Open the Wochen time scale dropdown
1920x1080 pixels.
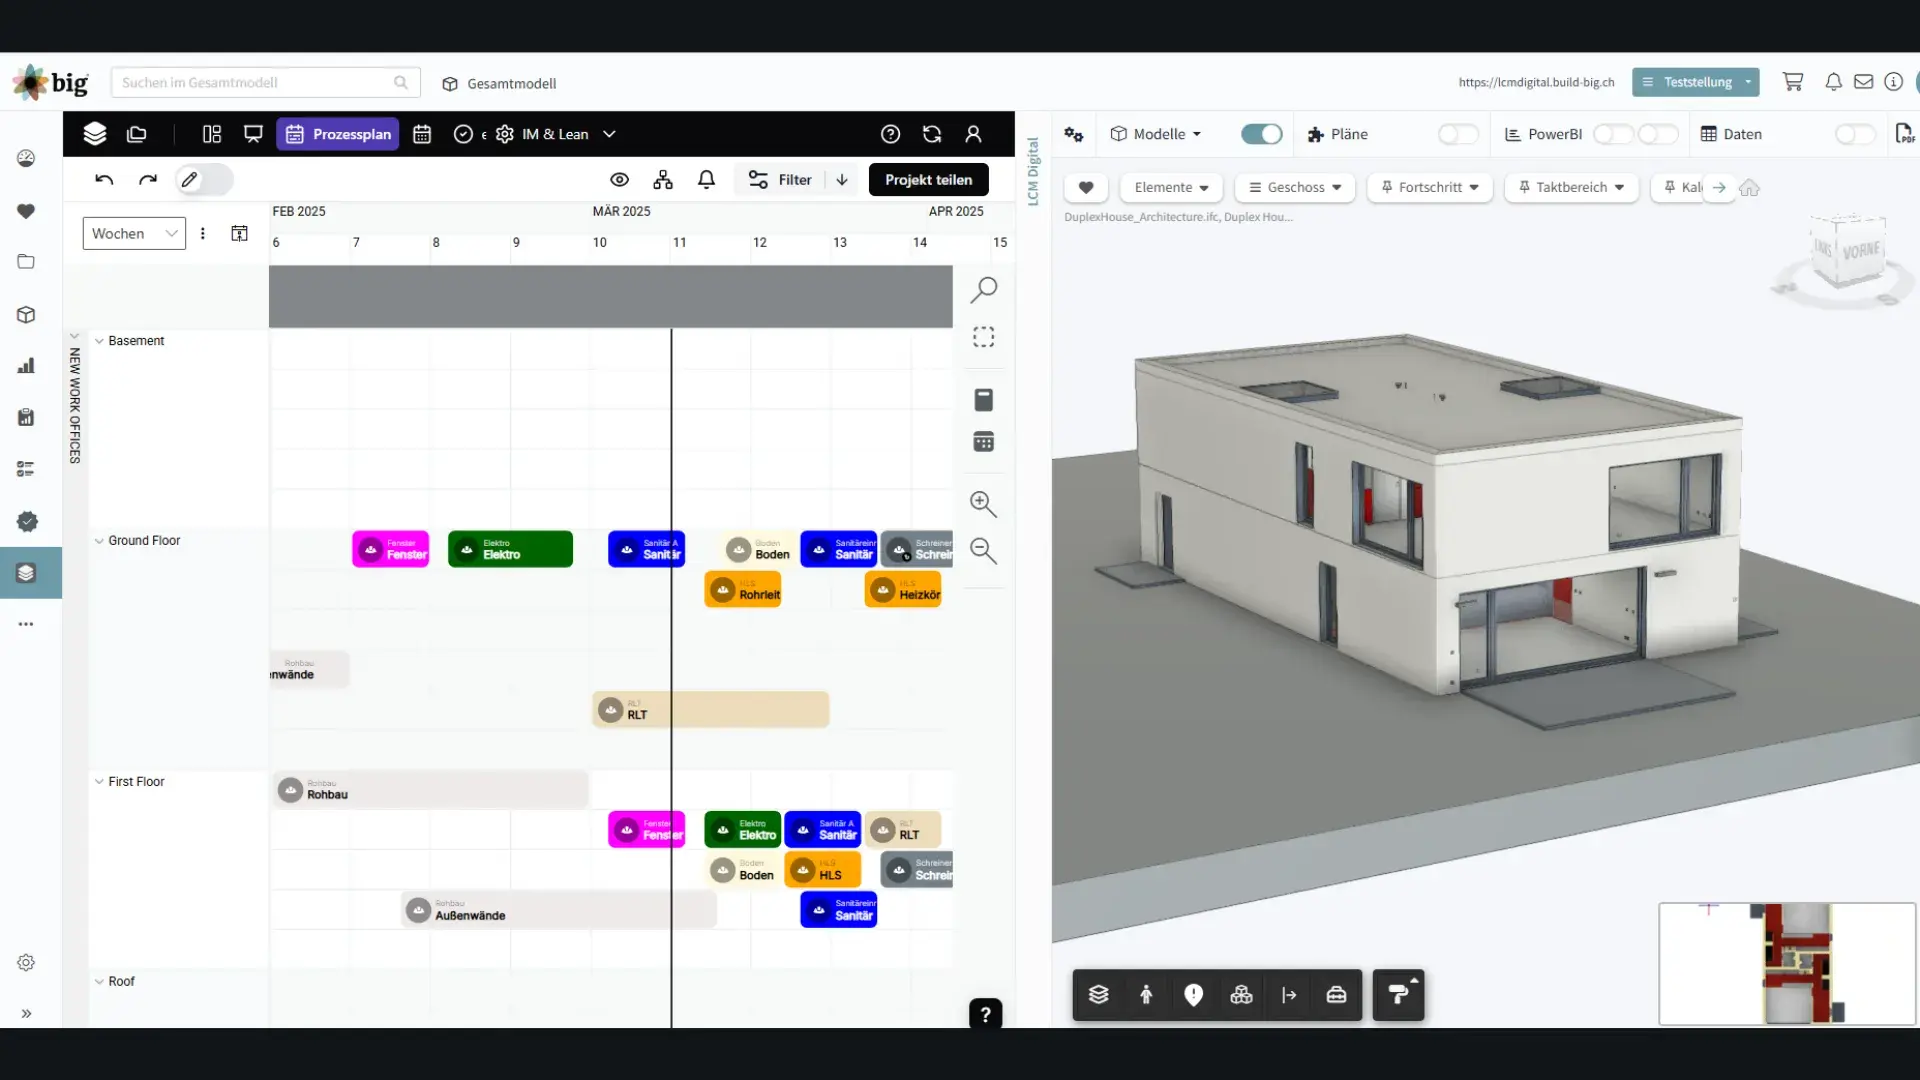coord(133,233)
